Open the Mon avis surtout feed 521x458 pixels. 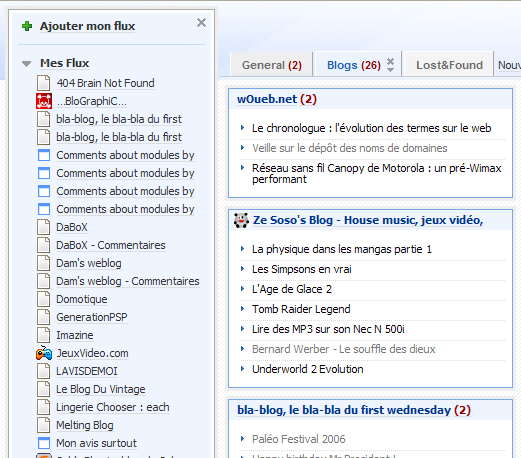pyautogui.click(x=96, y=443)
